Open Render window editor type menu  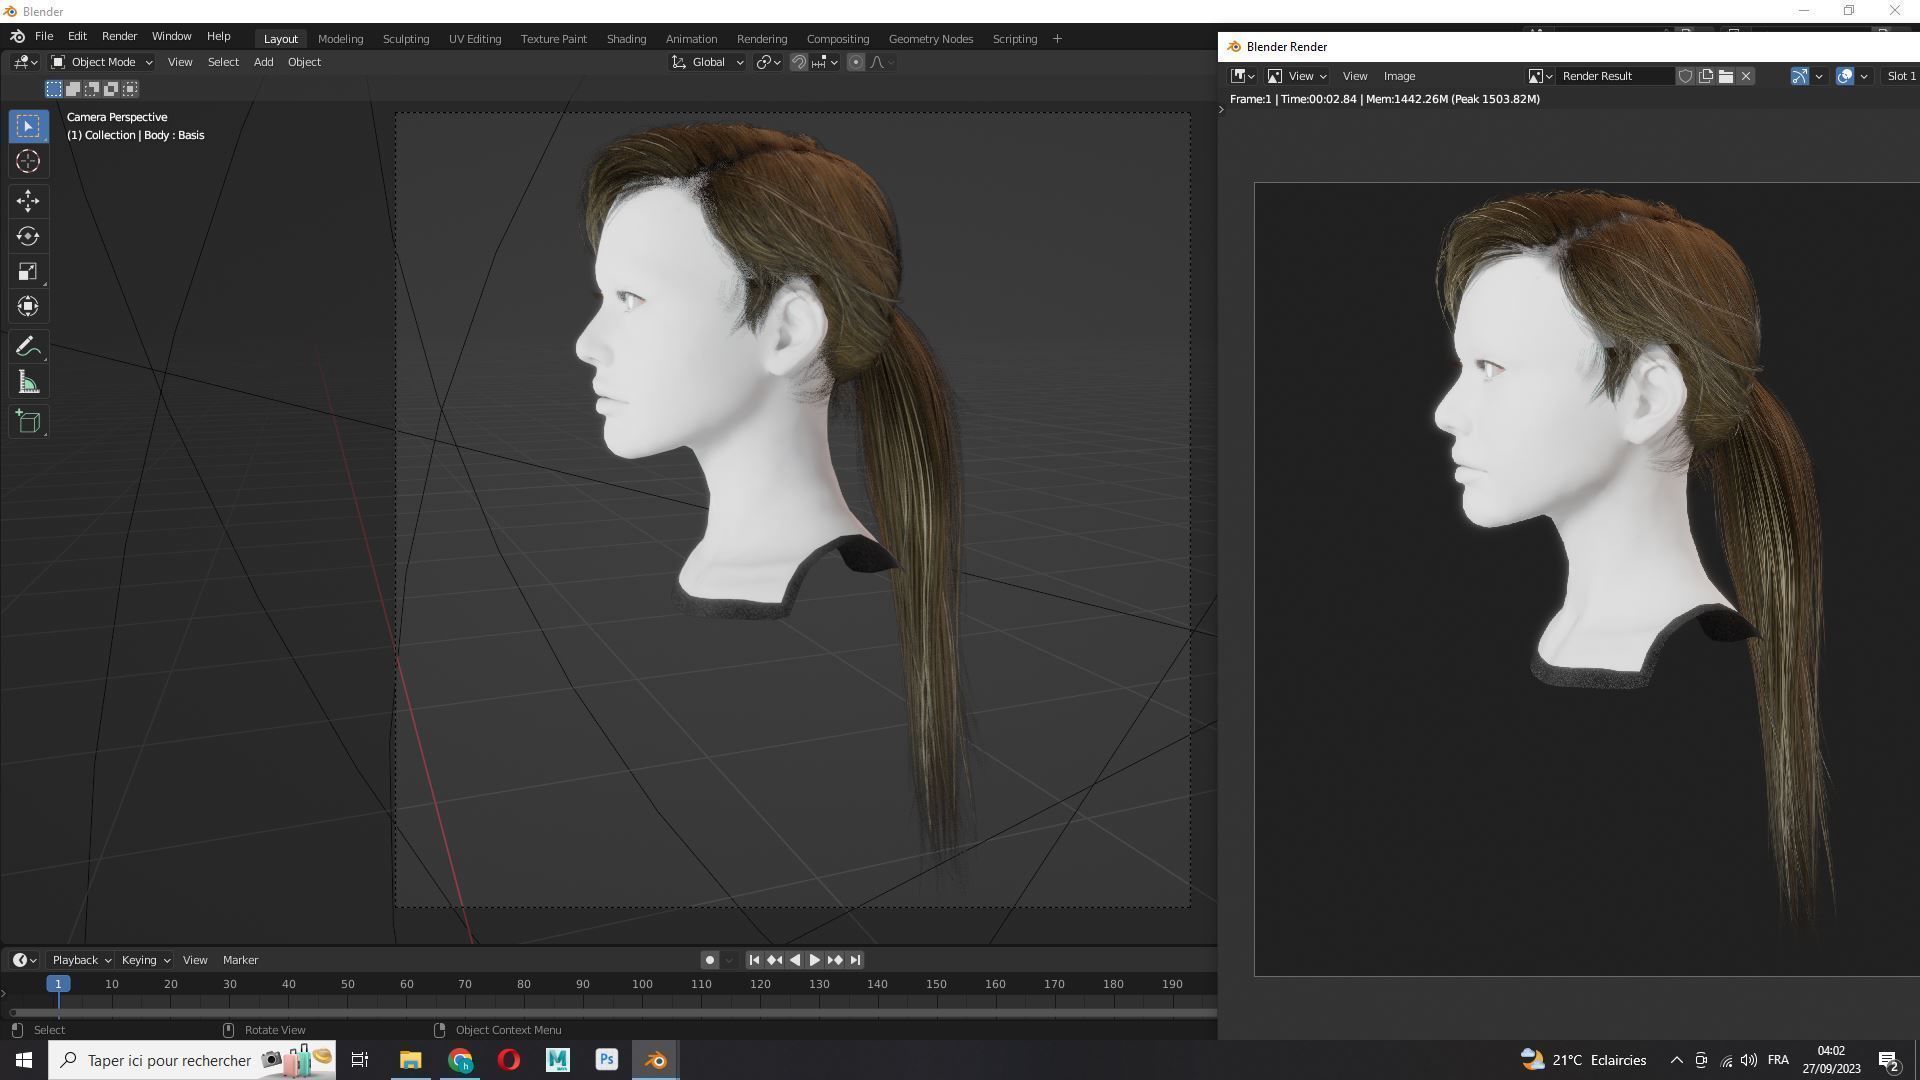(x=1243, y=76)
